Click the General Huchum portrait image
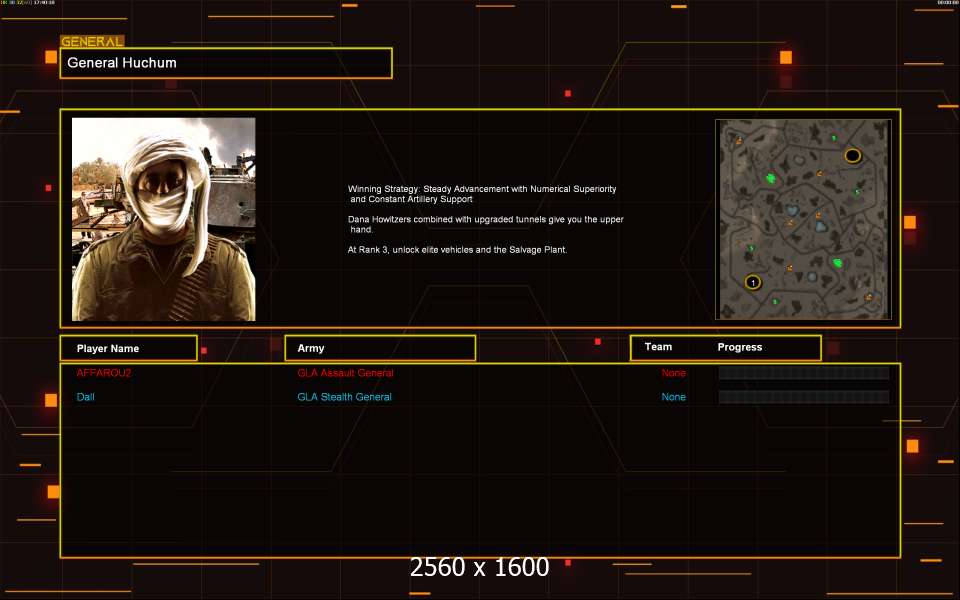This screenshot has height=600, width=960. coord(163,219)
